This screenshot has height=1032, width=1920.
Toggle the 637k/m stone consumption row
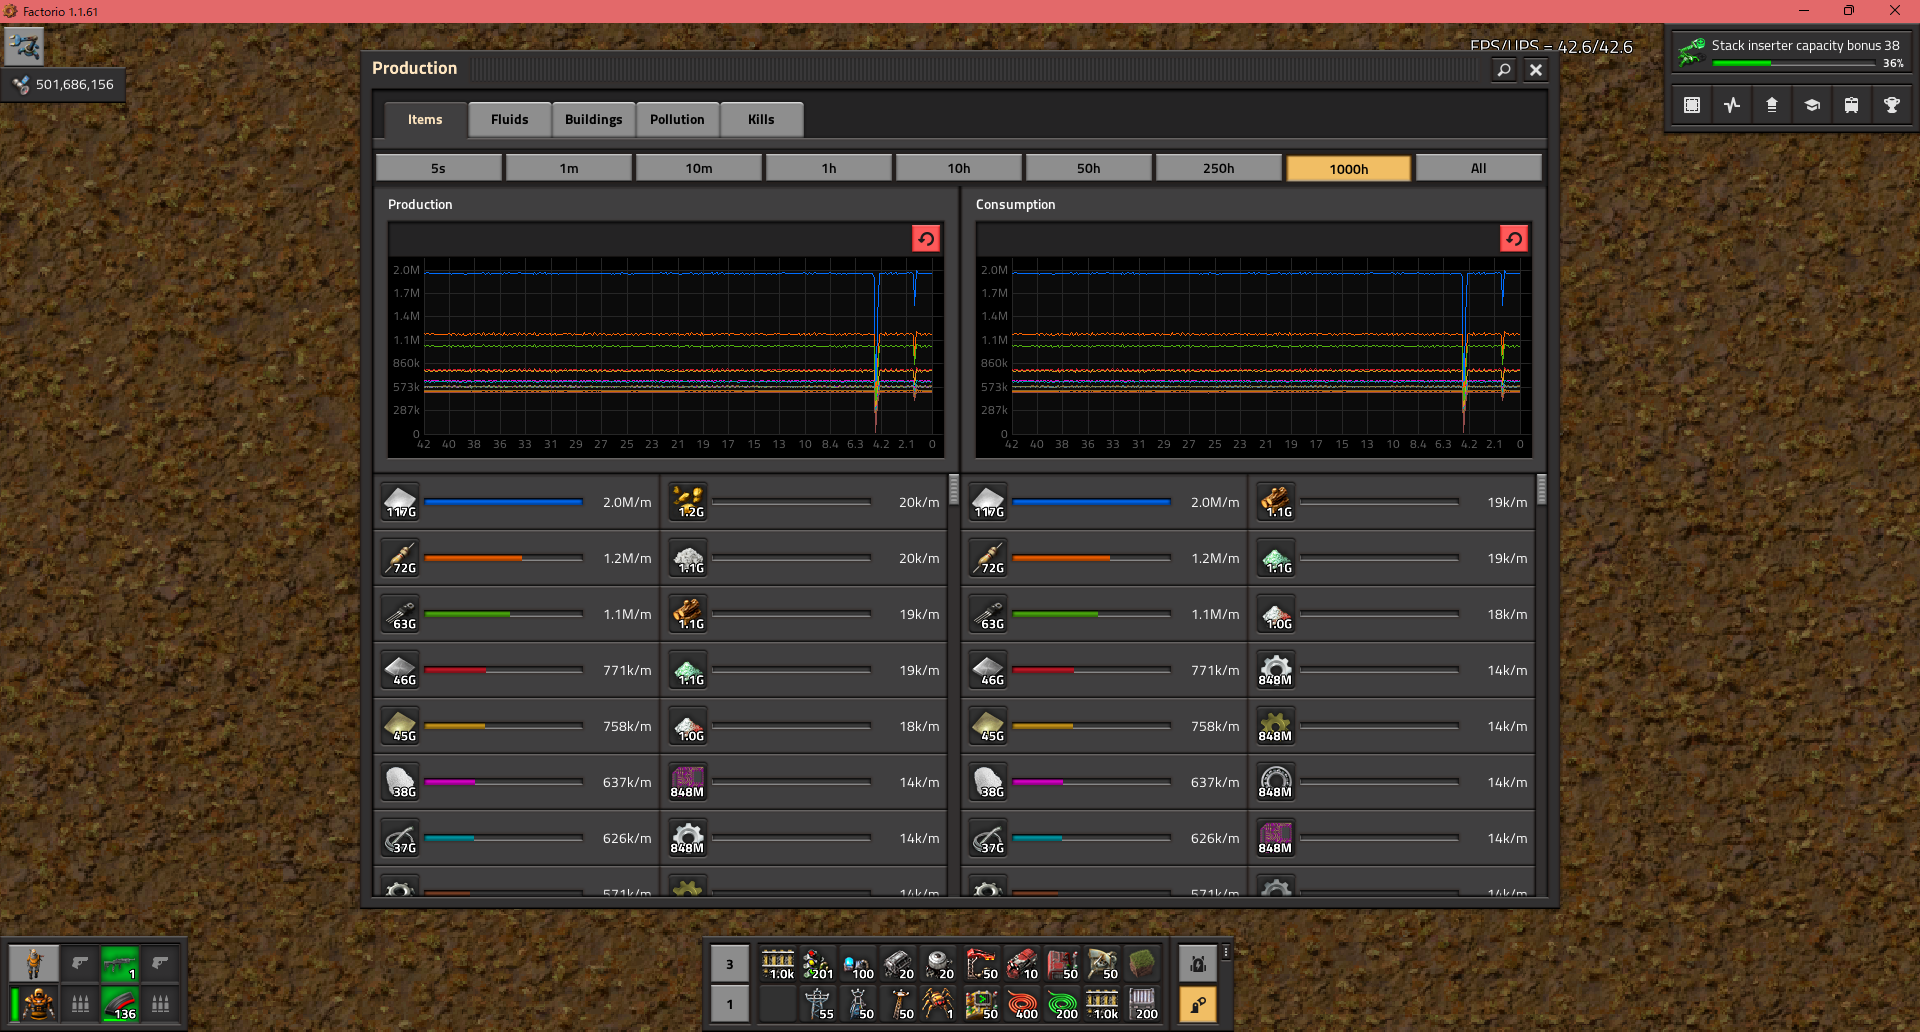coord(1105,782)
